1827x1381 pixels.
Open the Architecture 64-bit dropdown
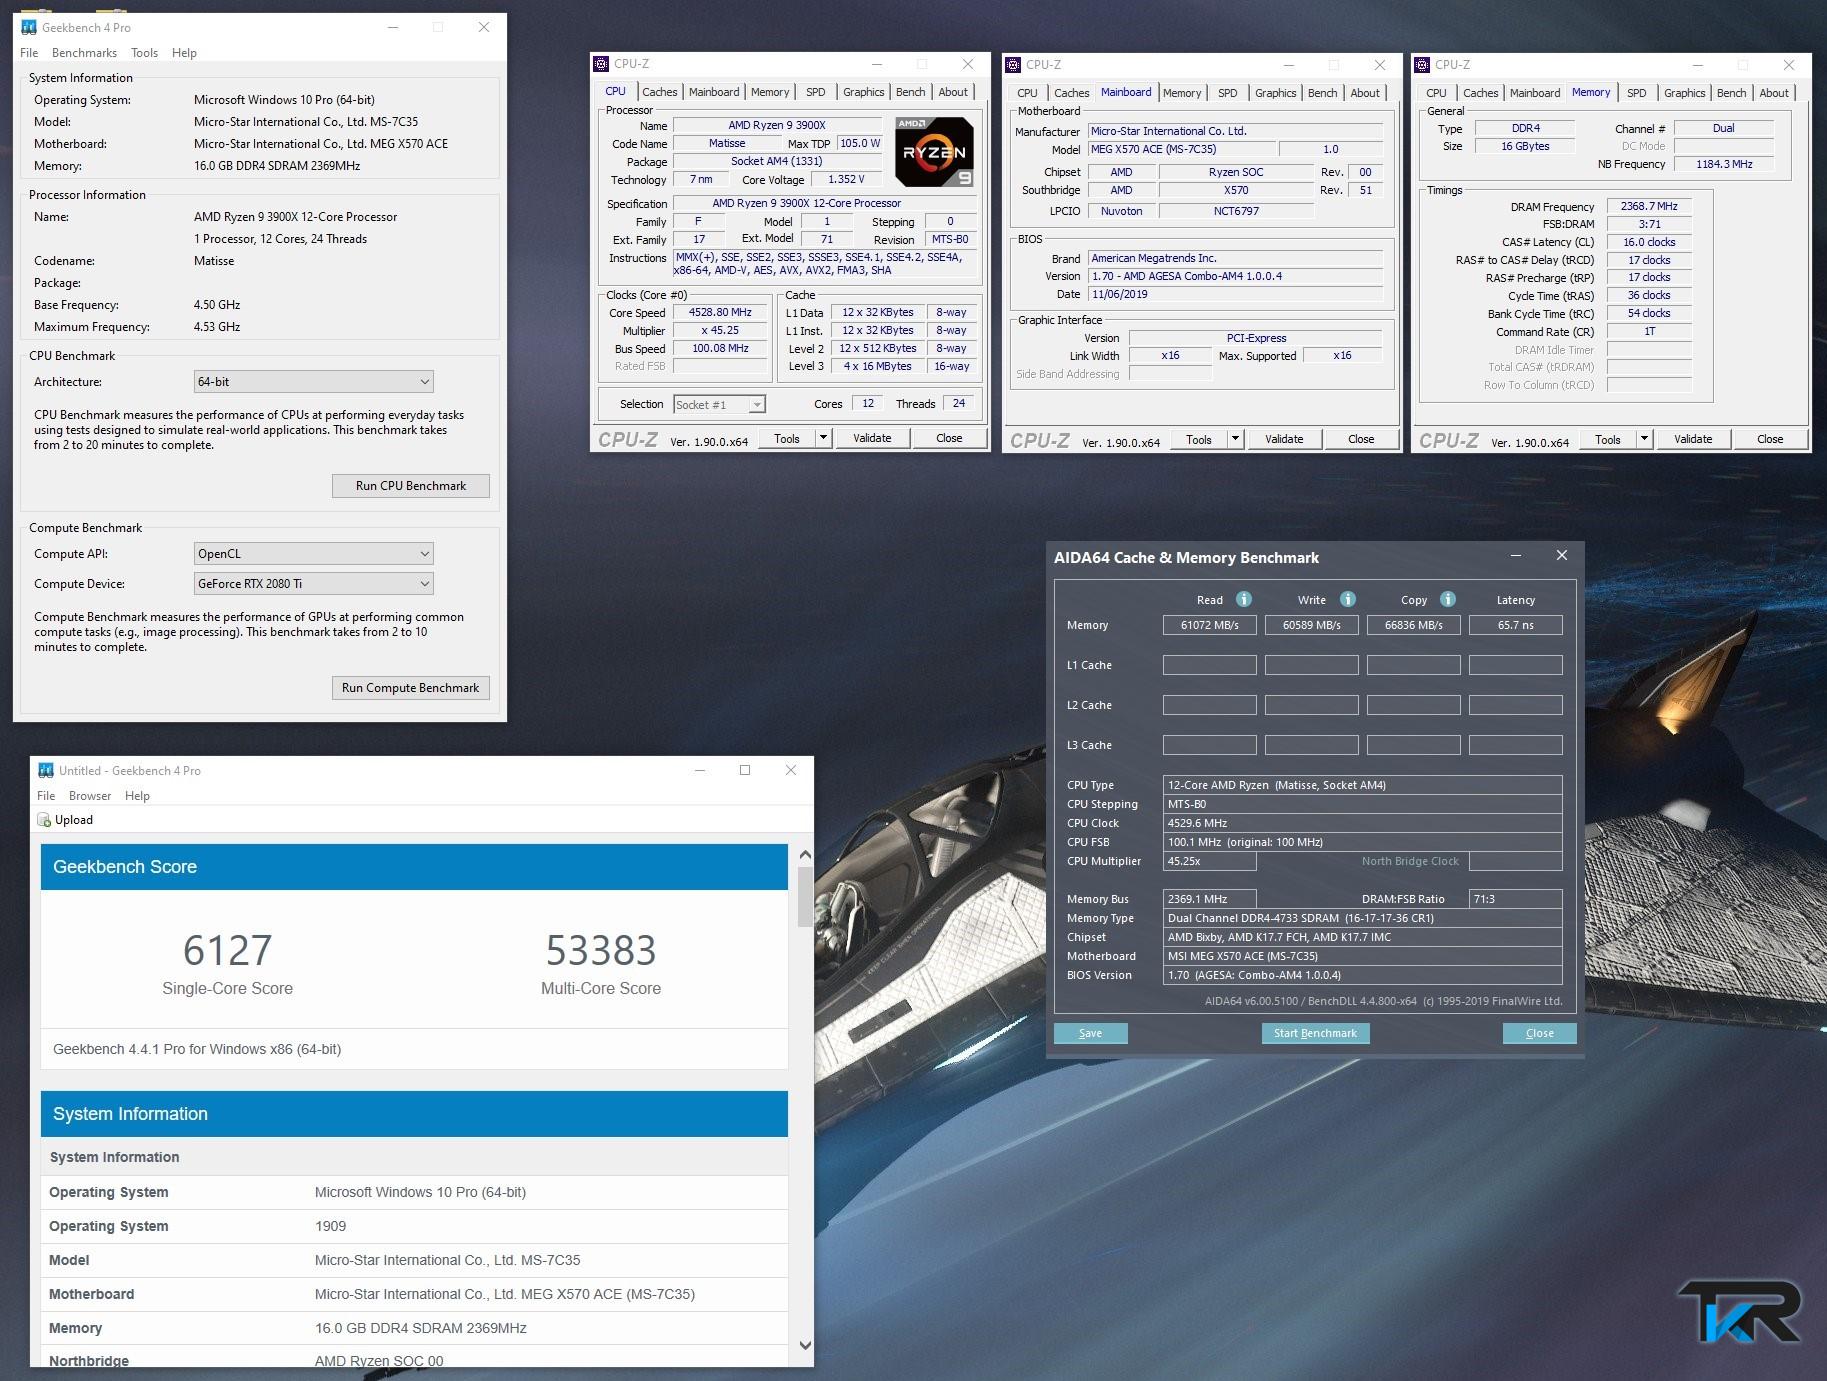tap(314, 382)
